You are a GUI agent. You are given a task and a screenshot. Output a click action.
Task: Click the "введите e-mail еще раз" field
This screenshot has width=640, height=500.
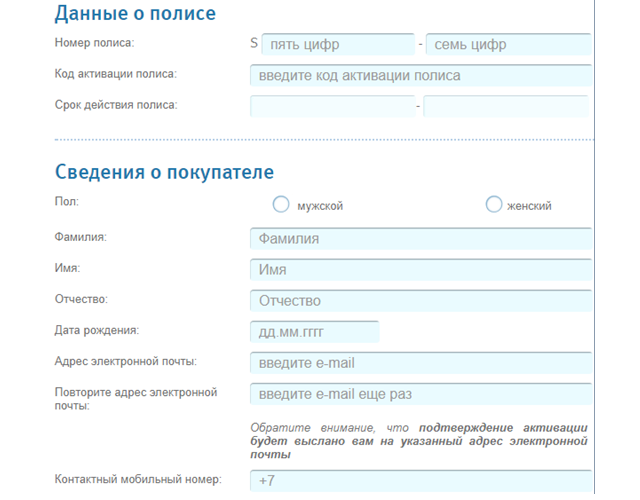tap(420, 394)
